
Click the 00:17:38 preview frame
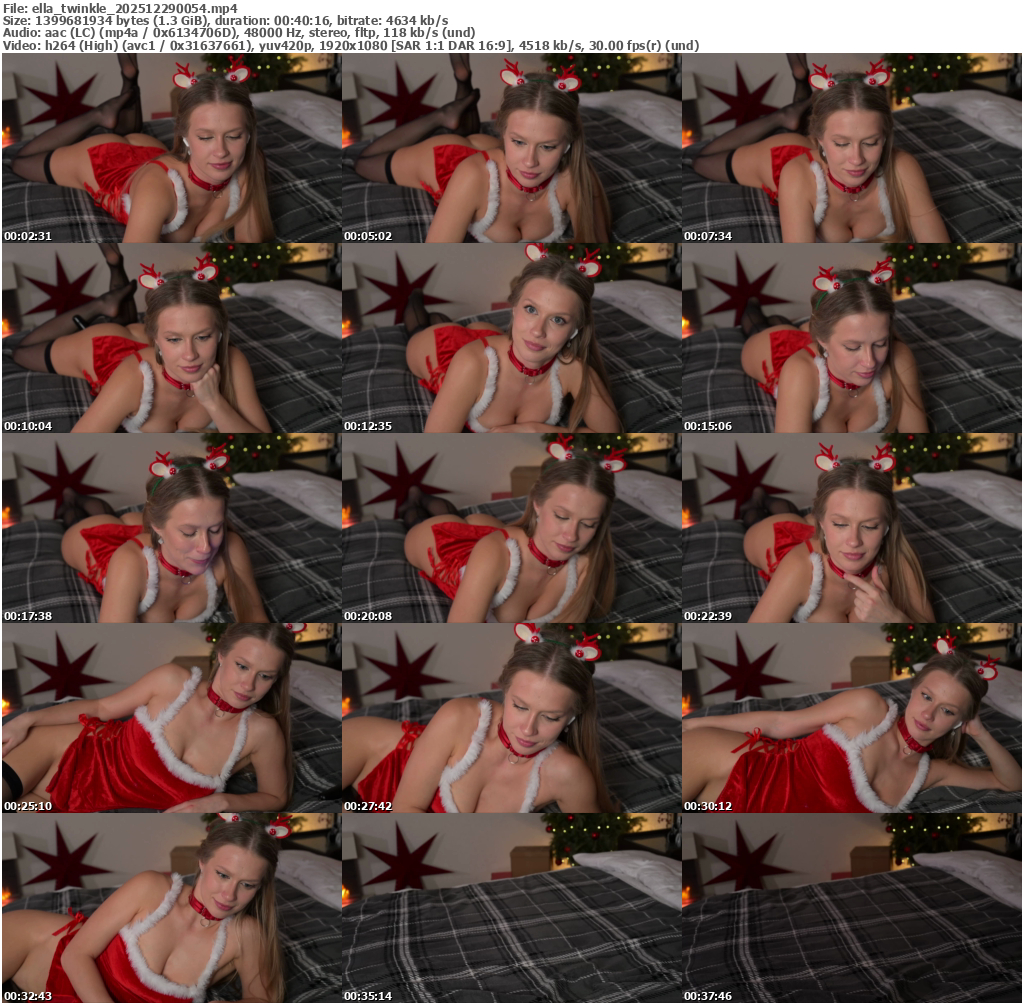171,528
